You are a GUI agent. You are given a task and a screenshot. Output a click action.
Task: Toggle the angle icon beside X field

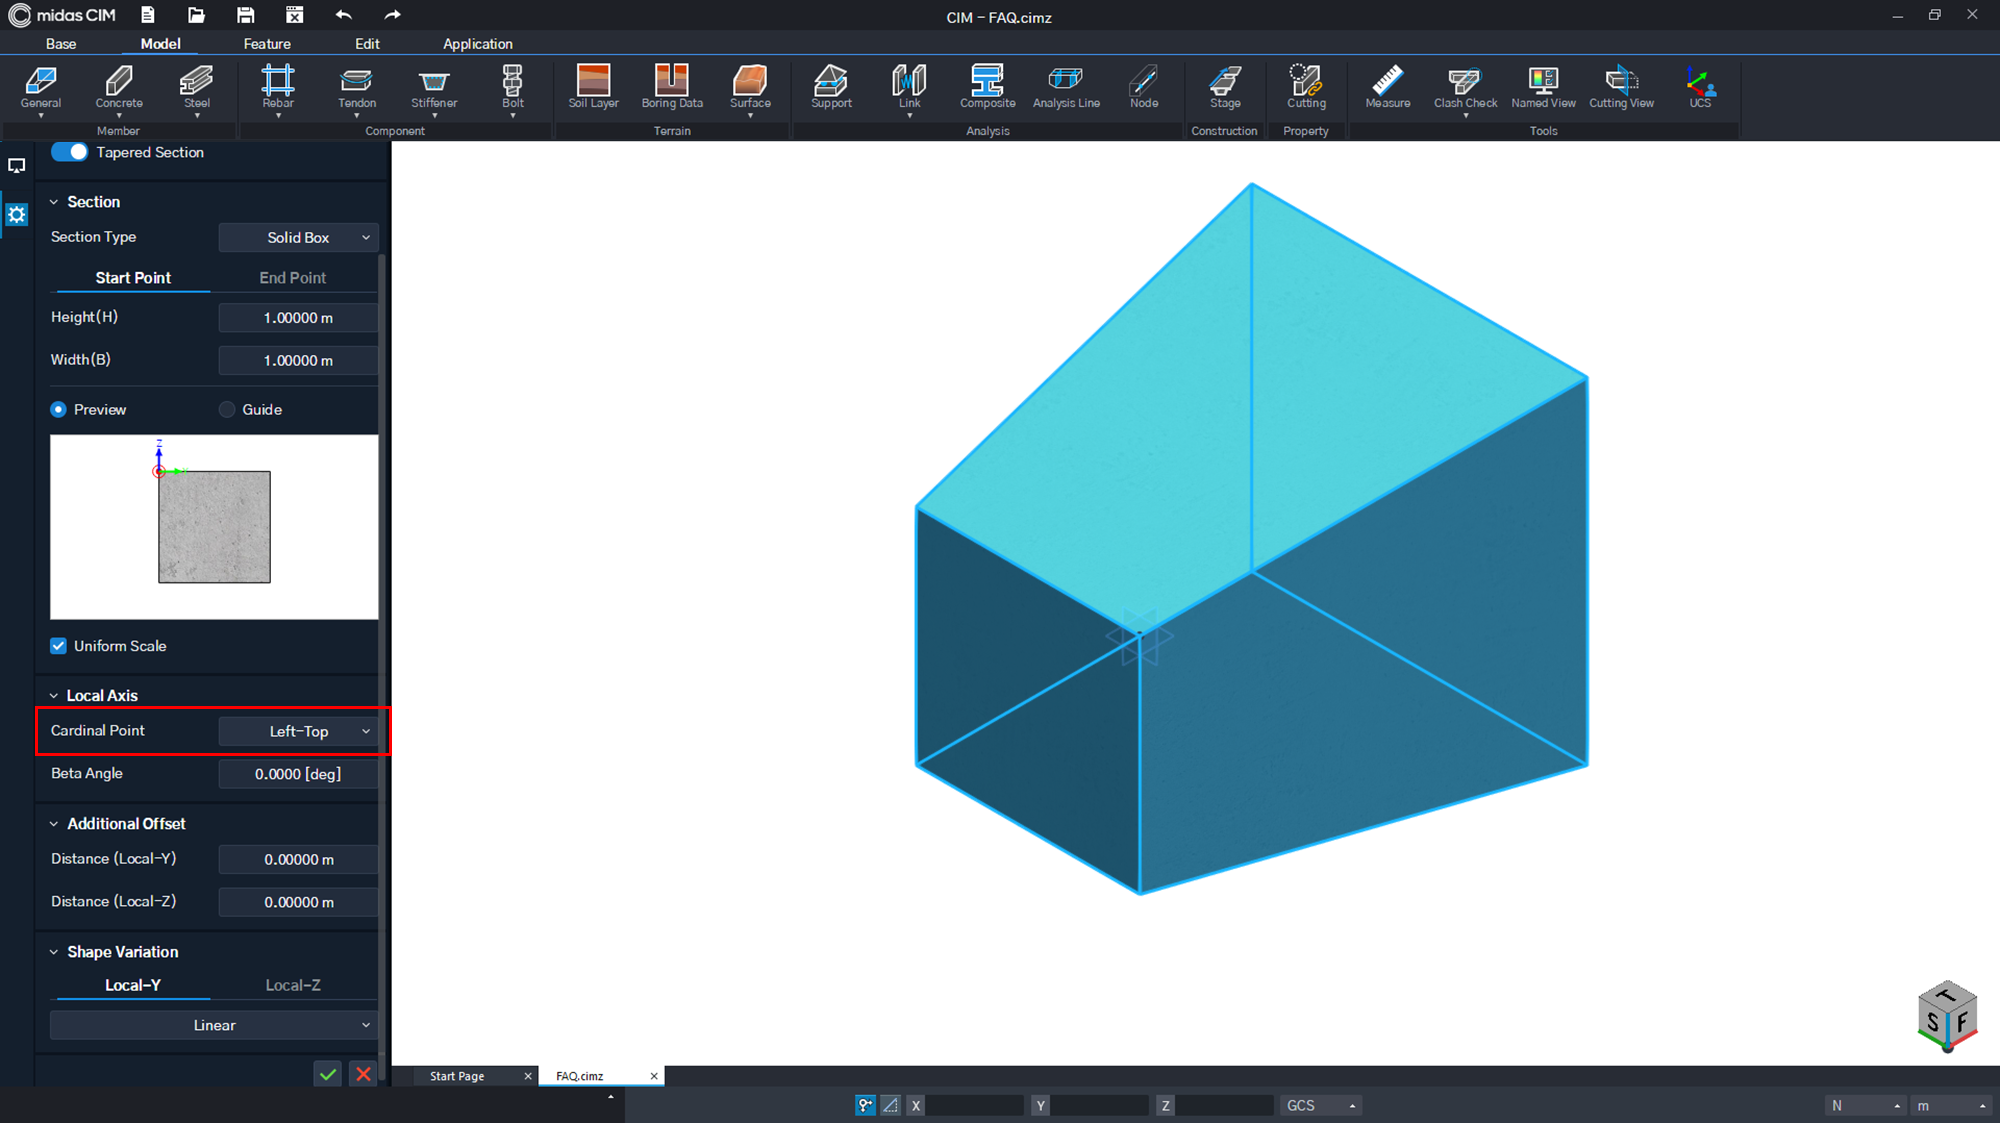click(x=890, y=1105)
